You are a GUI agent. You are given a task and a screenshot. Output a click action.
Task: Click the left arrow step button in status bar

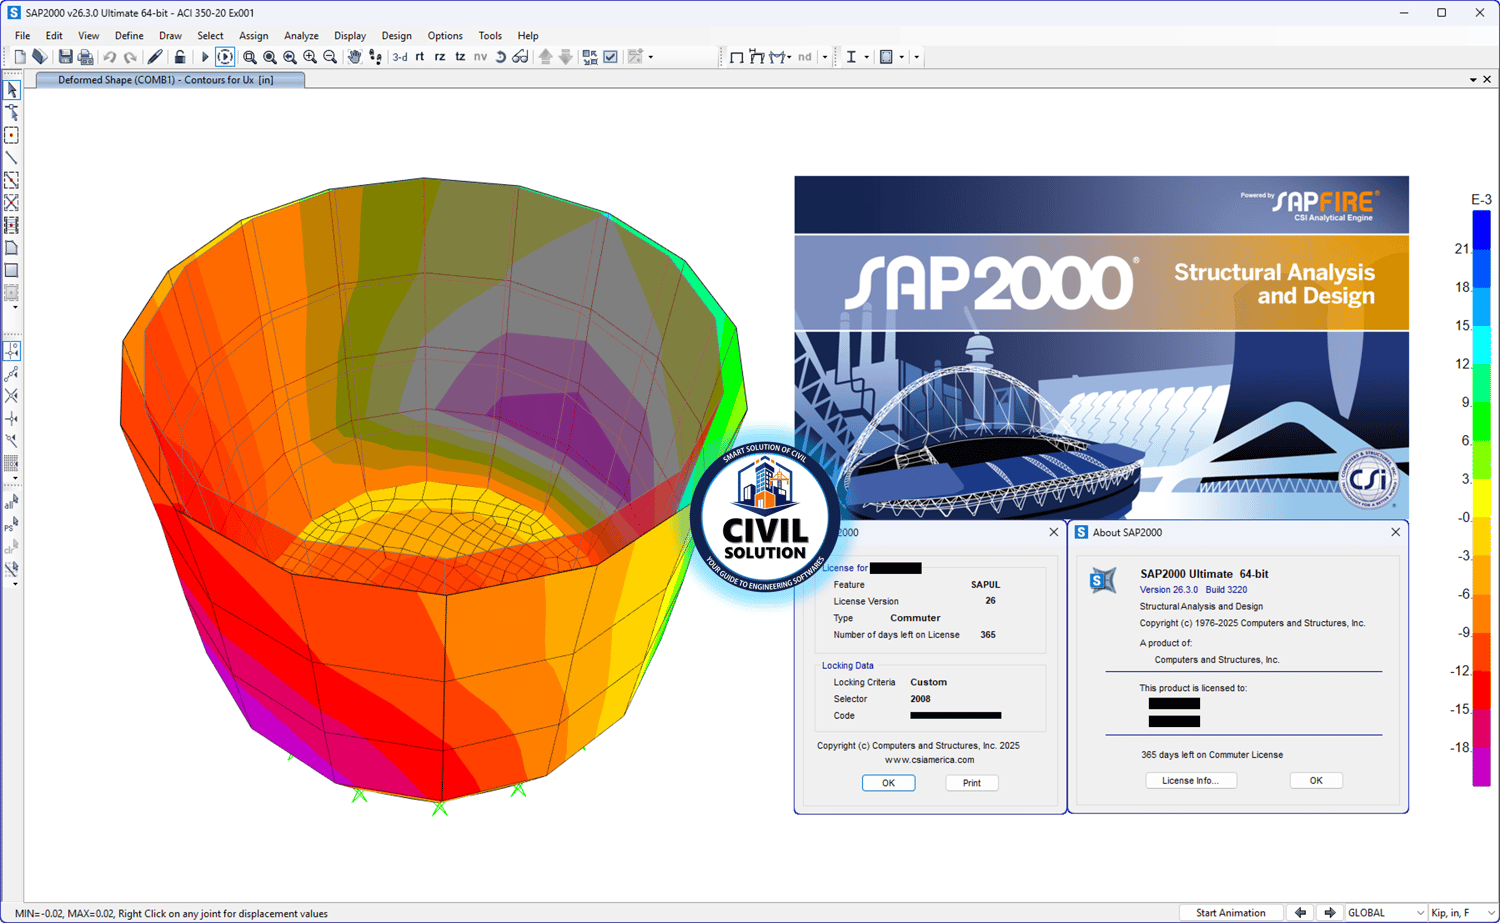tap(1300, 913)
